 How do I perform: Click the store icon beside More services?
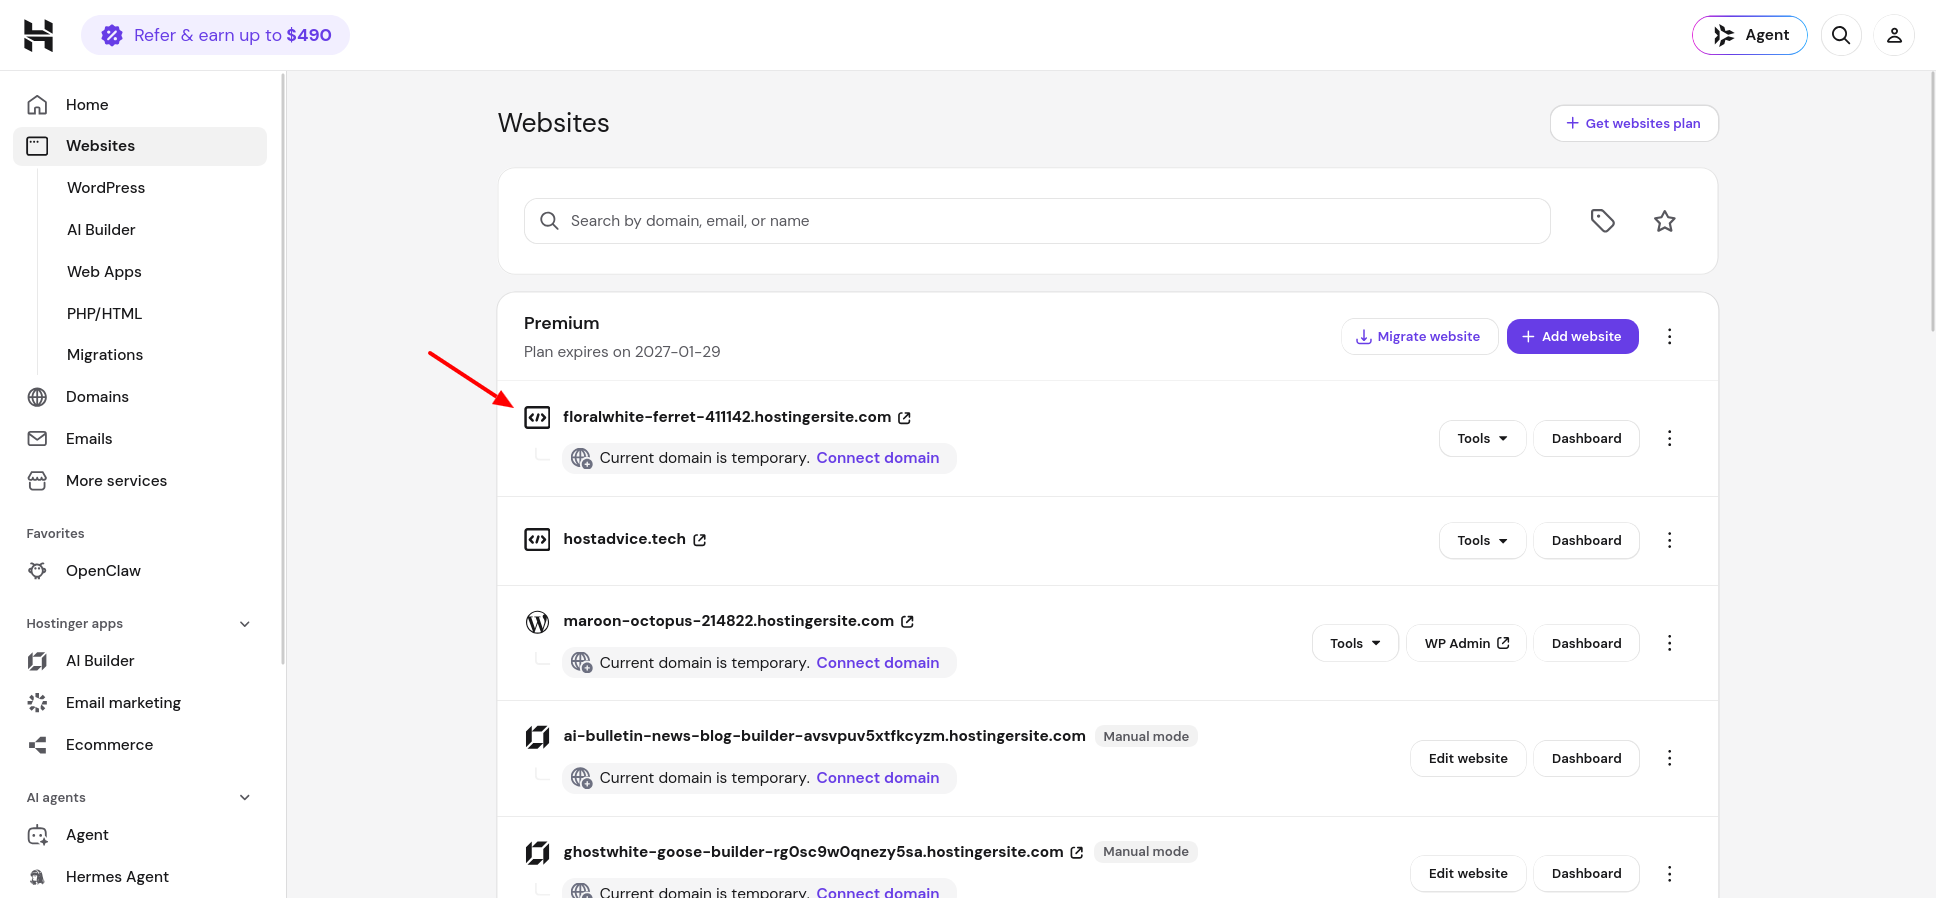(x=37, y=481)
